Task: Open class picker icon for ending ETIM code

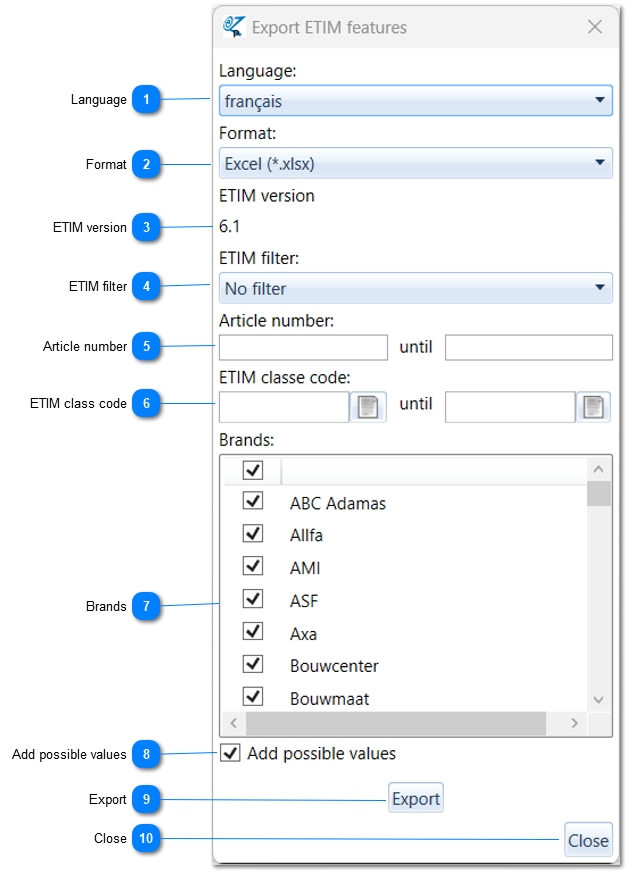Action: (x=593, y=407)
